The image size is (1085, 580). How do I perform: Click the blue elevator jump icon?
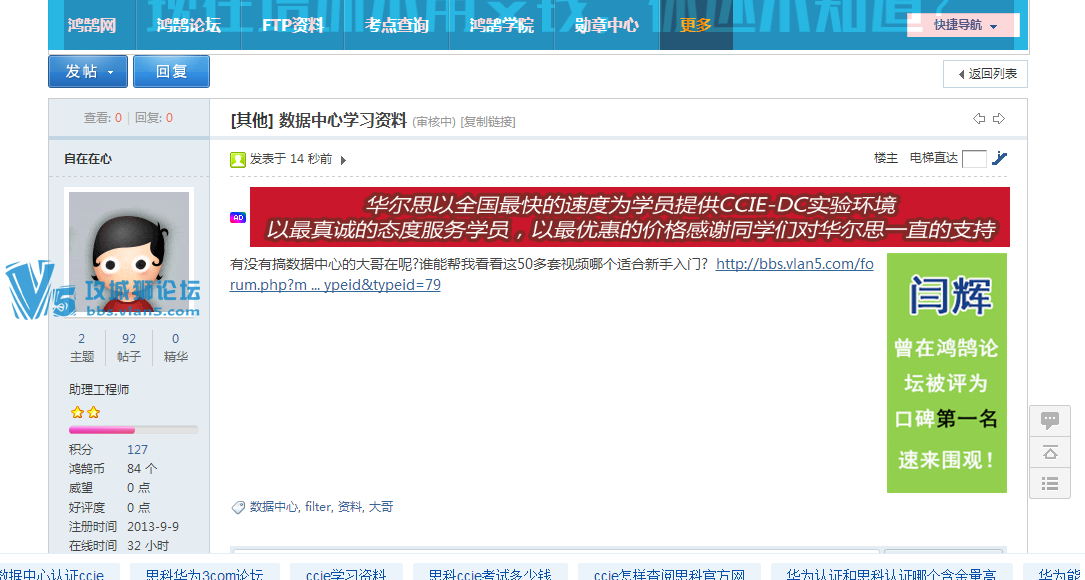pos(999,158)
